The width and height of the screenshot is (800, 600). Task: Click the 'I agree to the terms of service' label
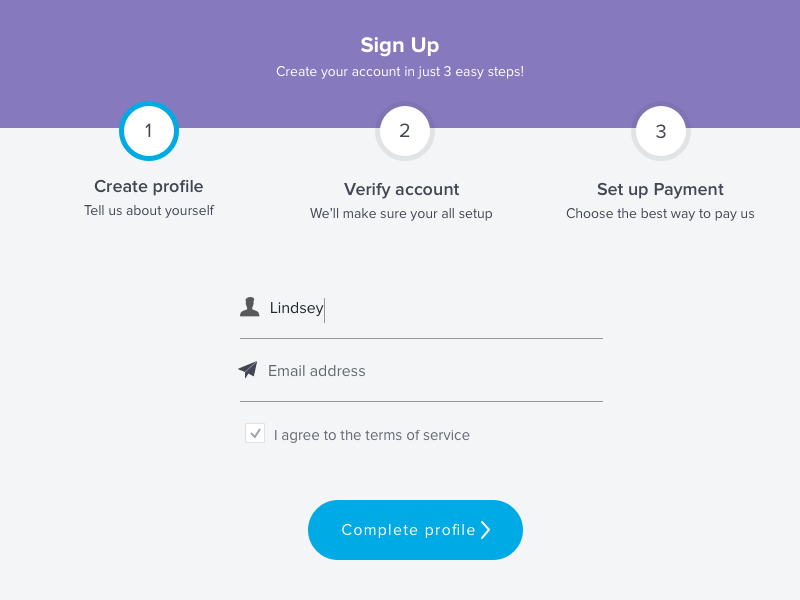(x=371, y=435)
